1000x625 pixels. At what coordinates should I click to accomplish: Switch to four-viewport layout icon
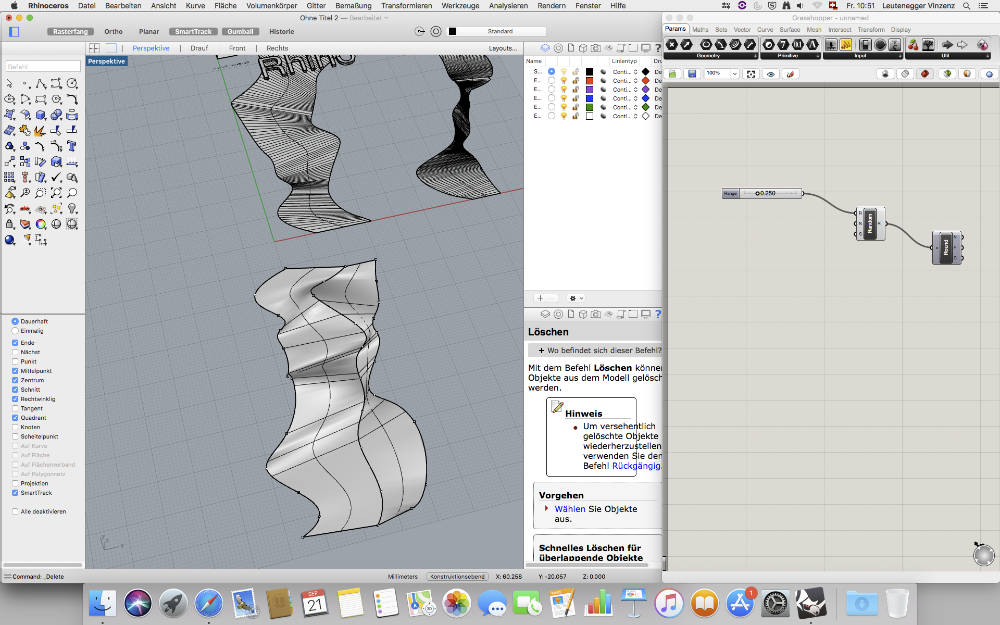(x=94, y=48)
